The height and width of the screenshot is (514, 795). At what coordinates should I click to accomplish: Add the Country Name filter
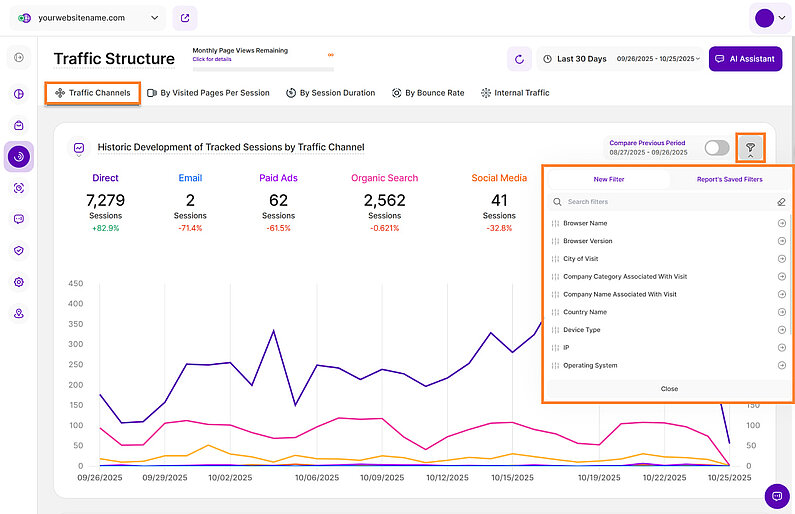pos(781,312)
